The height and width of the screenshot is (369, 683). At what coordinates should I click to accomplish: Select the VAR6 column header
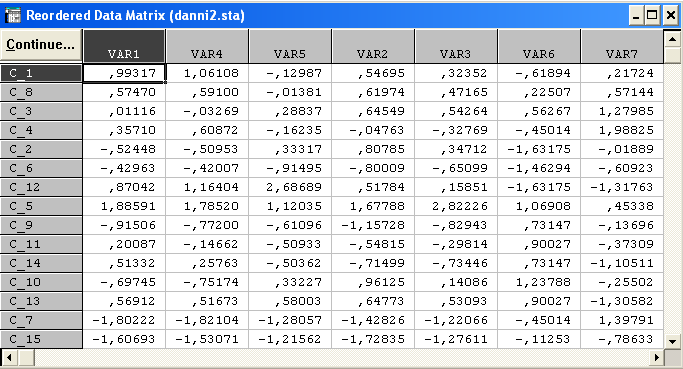pos(539,46)
